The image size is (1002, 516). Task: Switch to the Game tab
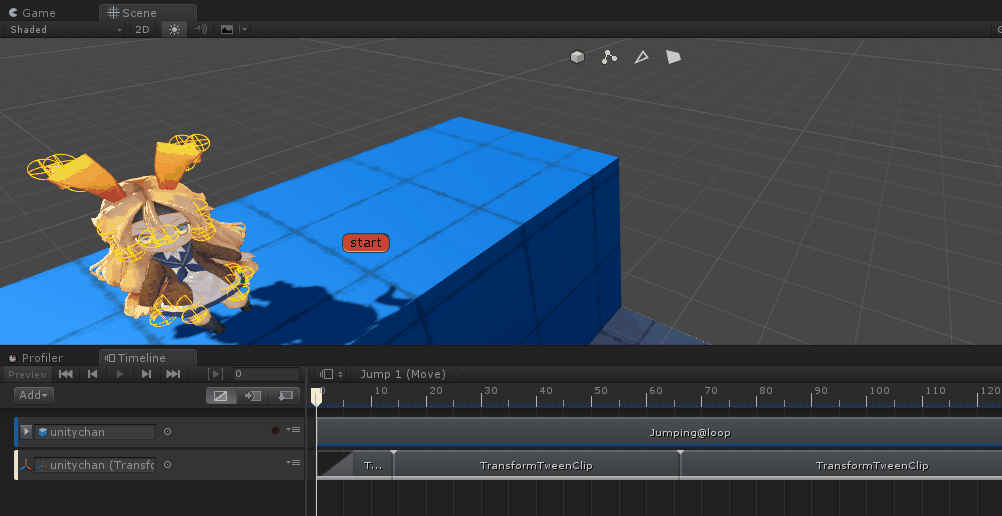click(x=32, y=12)
